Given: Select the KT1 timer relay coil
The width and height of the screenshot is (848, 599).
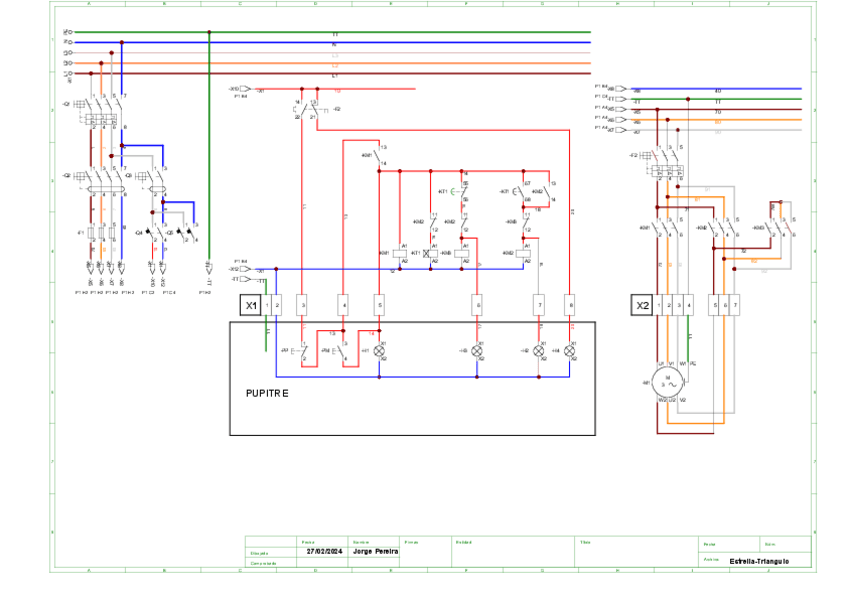Looking at the screenshot, I should tap(432, 253).
